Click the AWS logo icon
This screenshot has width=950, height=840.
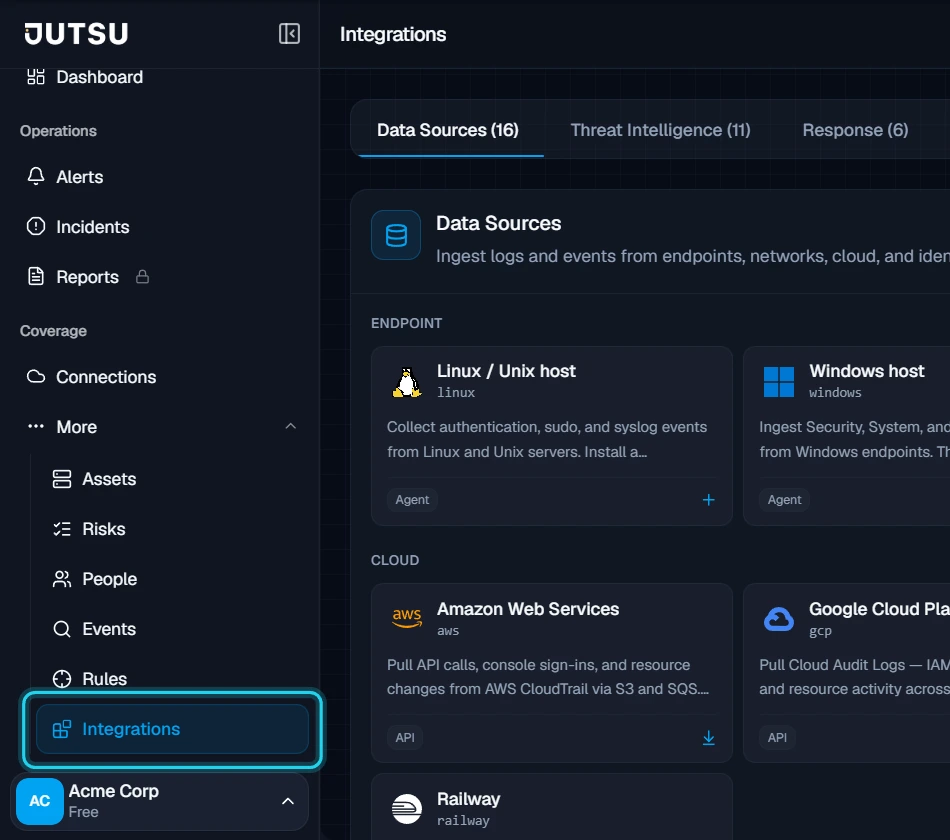click(x=407, y=618)
